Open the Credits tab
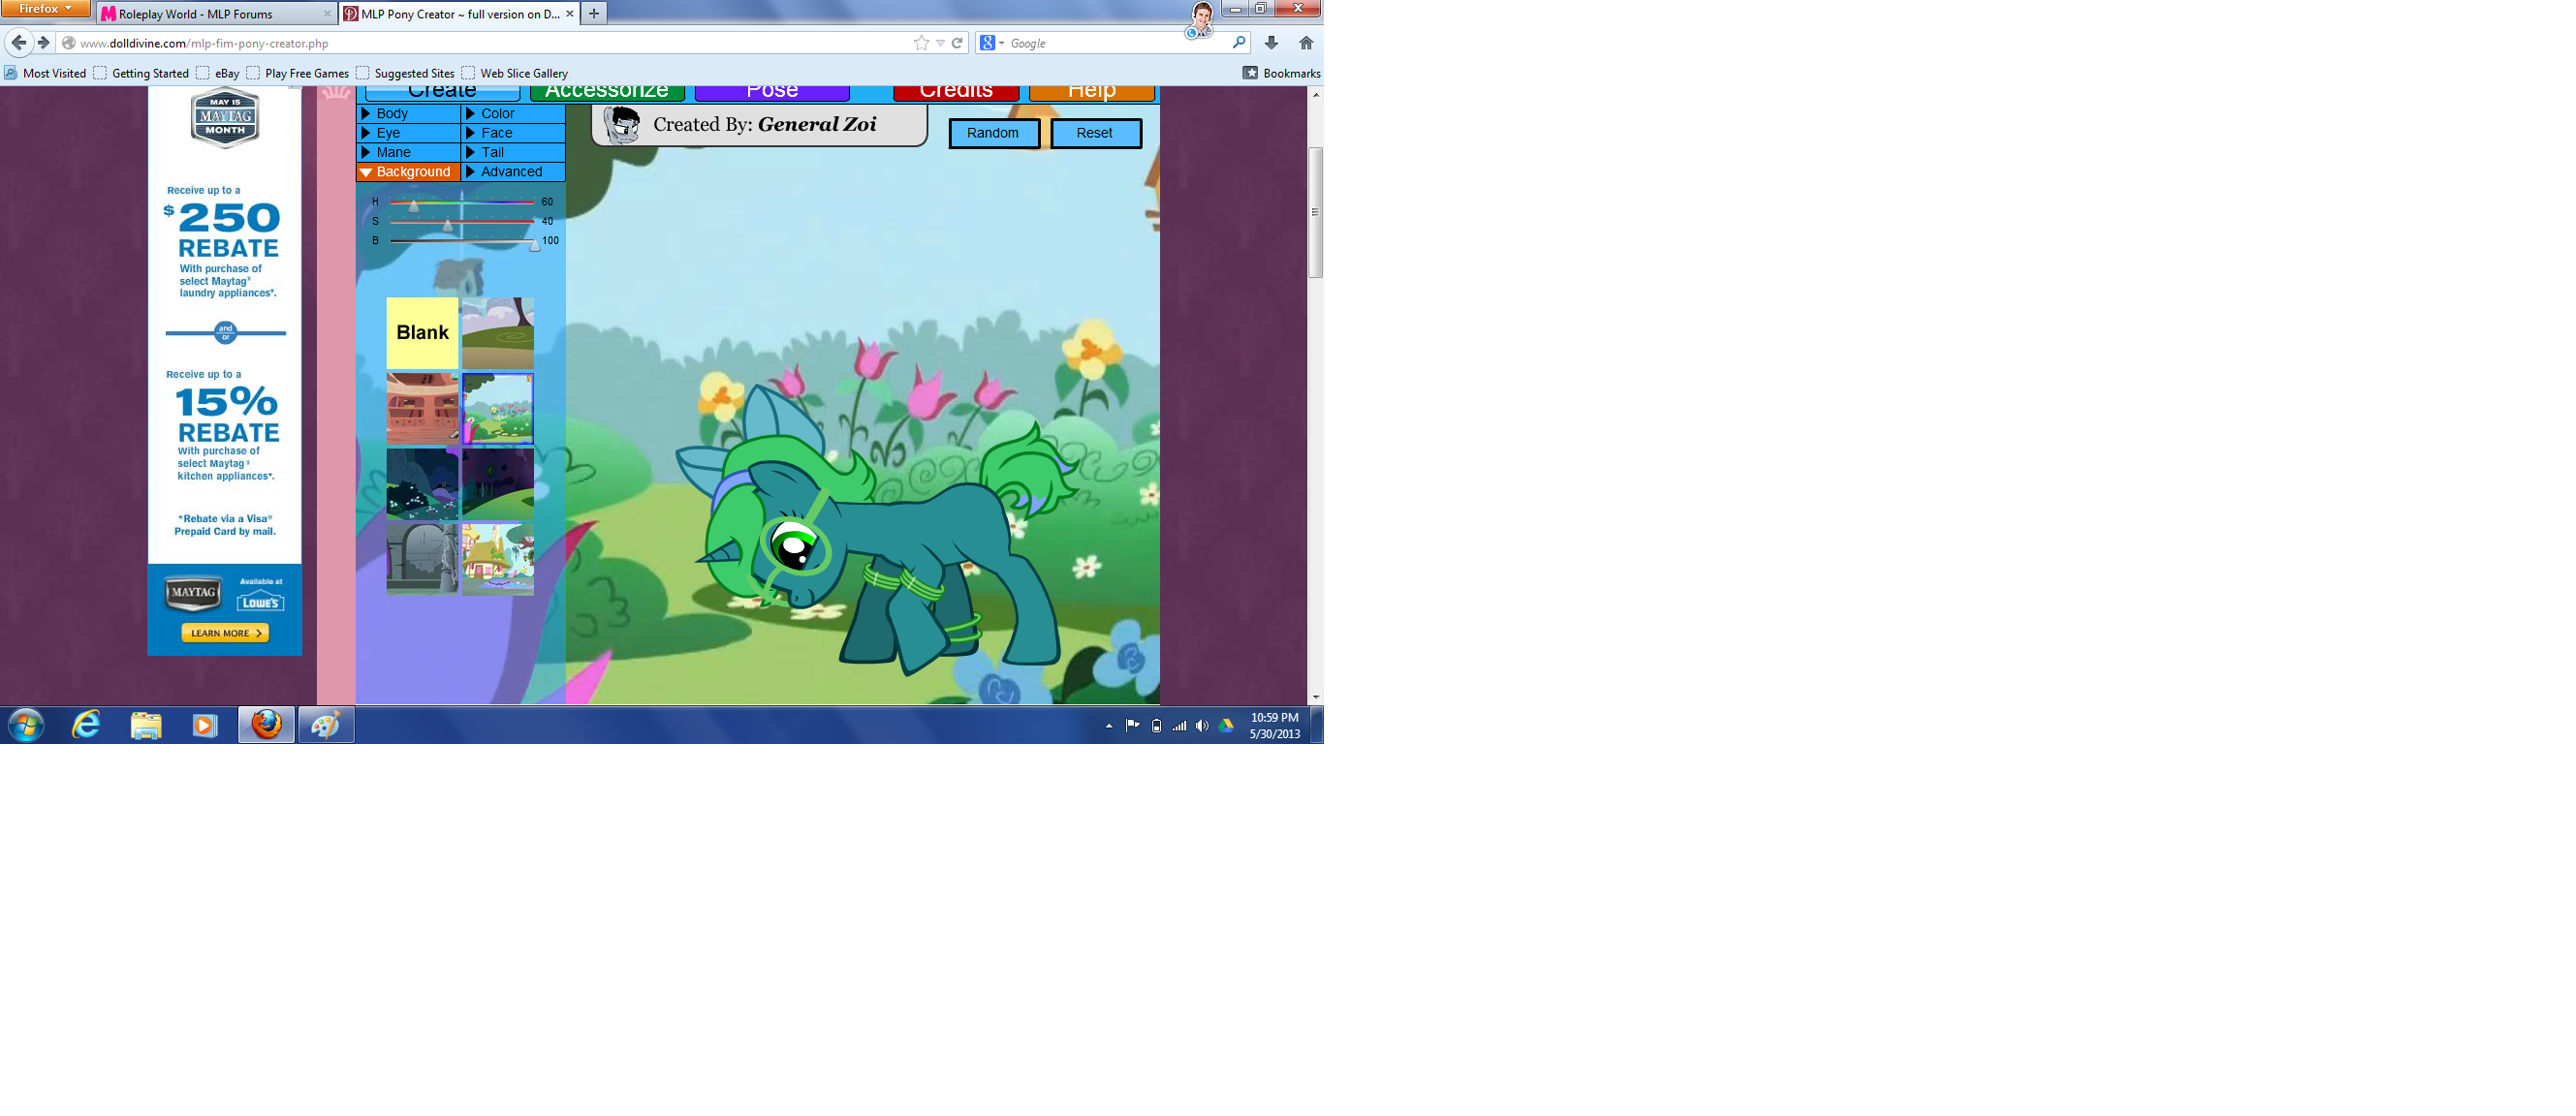The width and height of the screenshot is (2576, 1116). [x=956, y=92]
